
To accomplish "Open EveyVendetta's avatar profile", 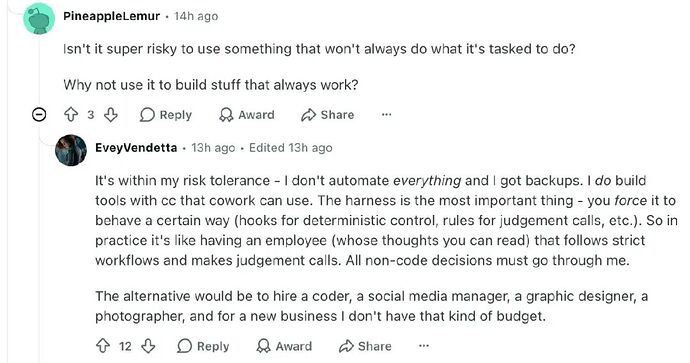I will pyautogui.click(x=71, y=150).
